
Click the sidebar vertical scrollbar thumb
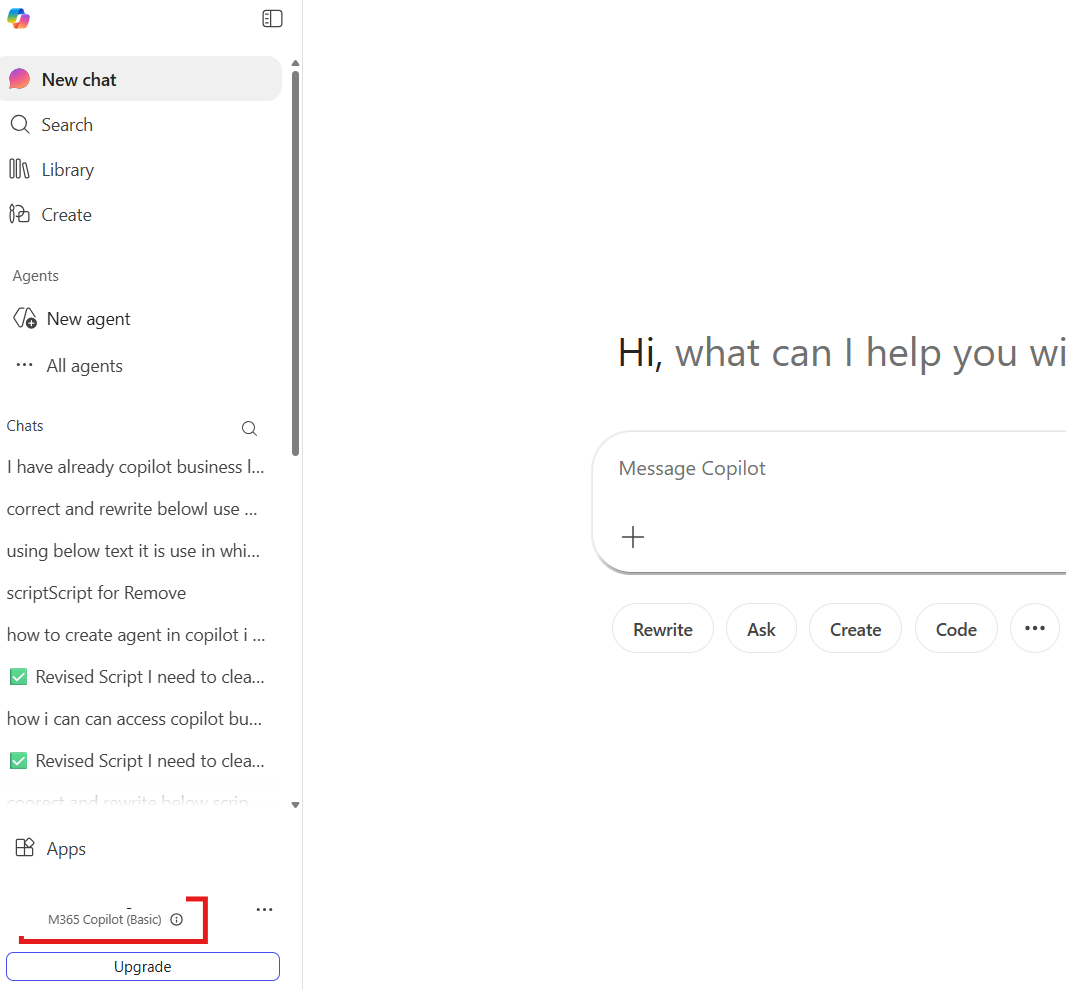pos(295,263)
